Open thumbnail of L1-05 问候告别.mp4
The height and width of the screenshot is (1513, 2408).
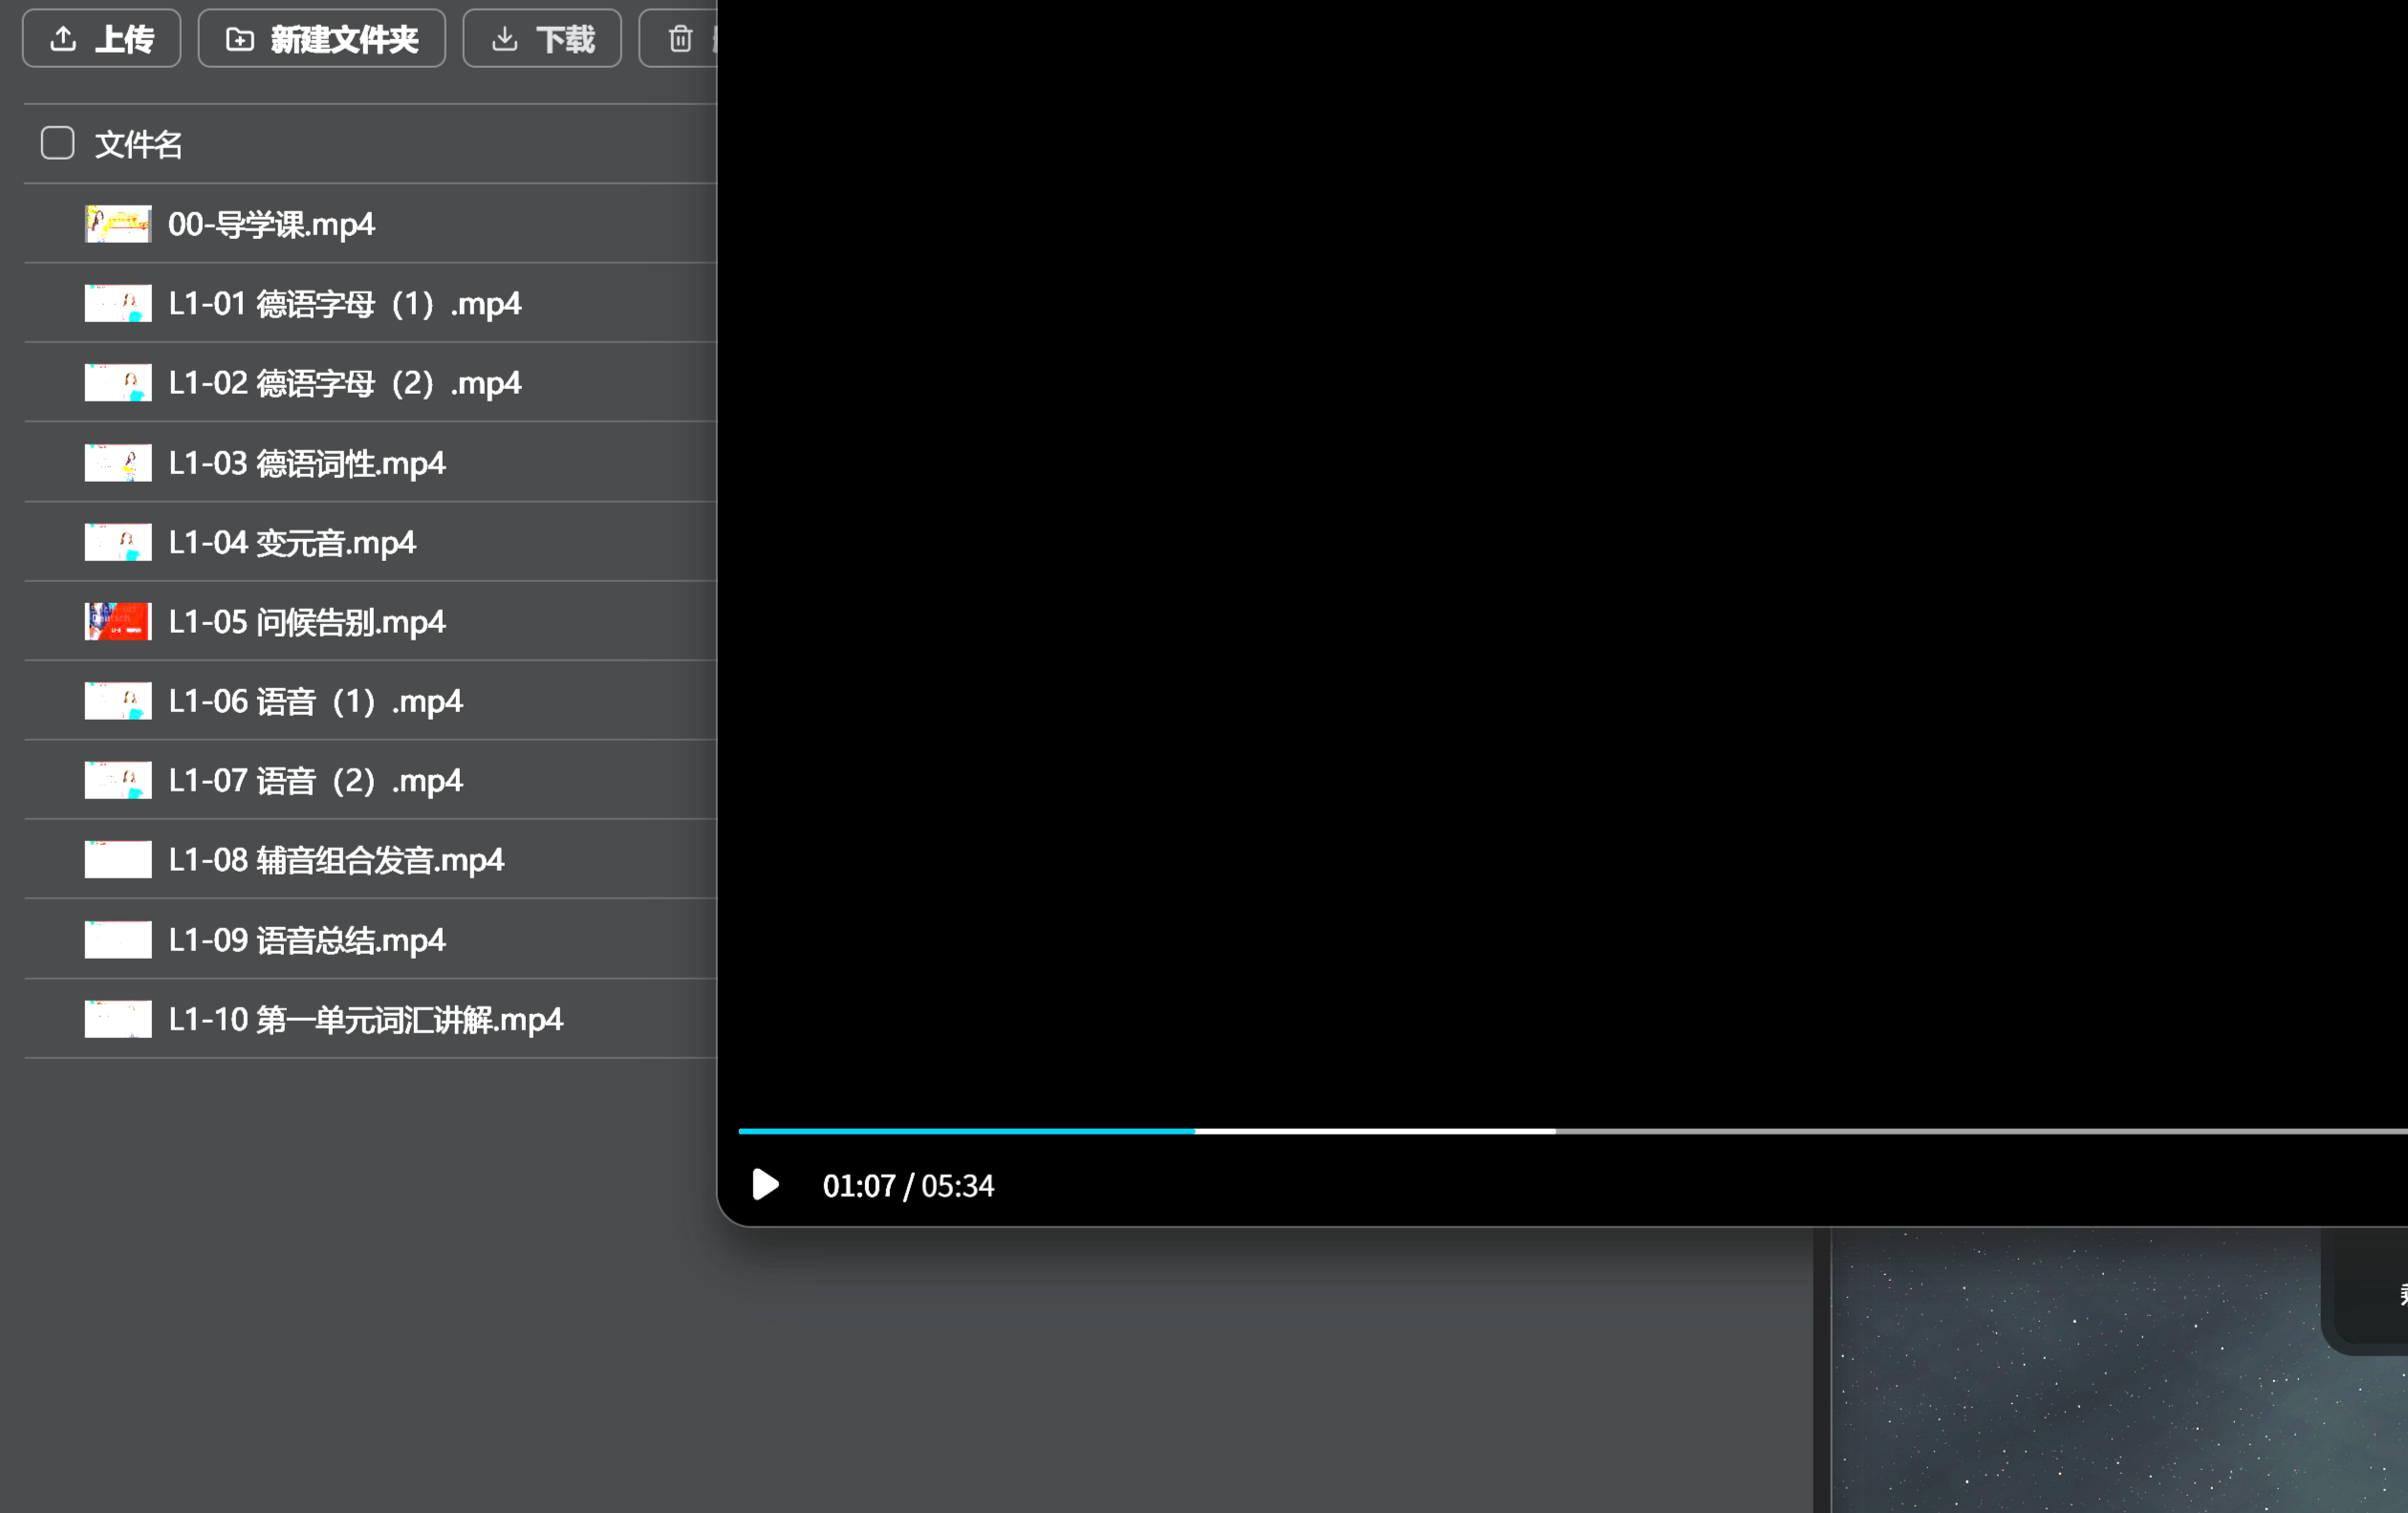tap(118, 621)
